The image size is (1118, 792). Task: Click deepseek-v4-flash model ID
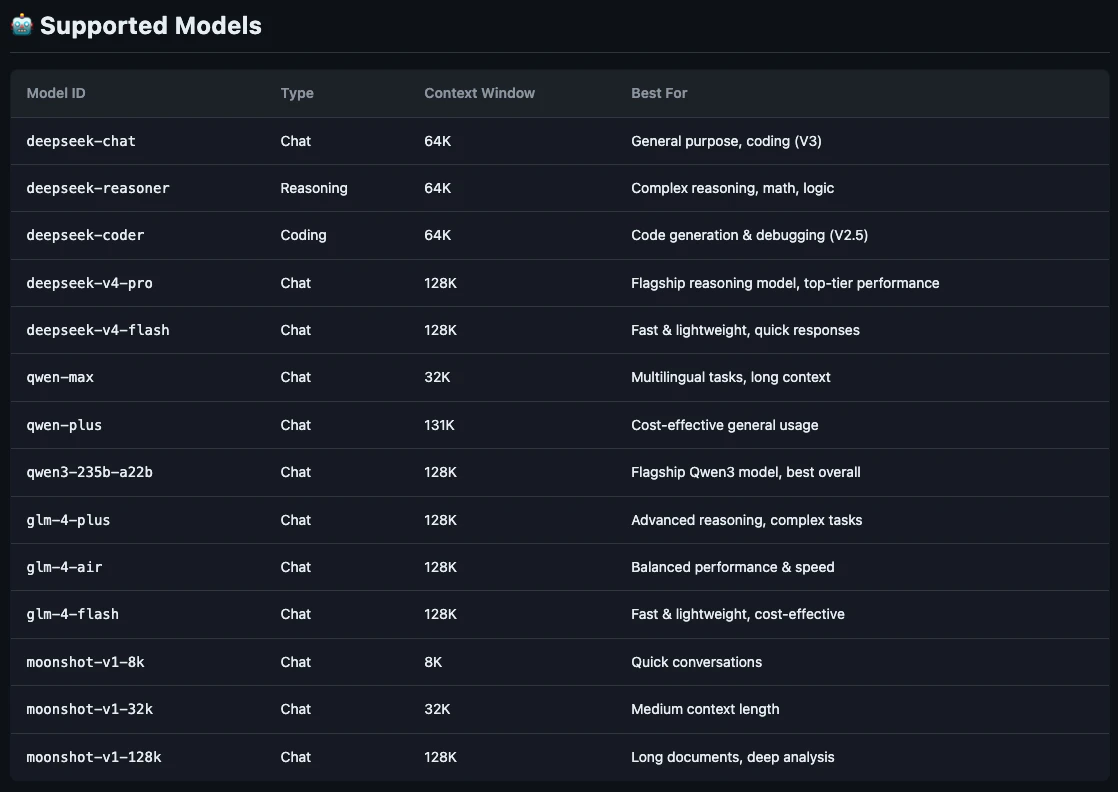(98, 330)
